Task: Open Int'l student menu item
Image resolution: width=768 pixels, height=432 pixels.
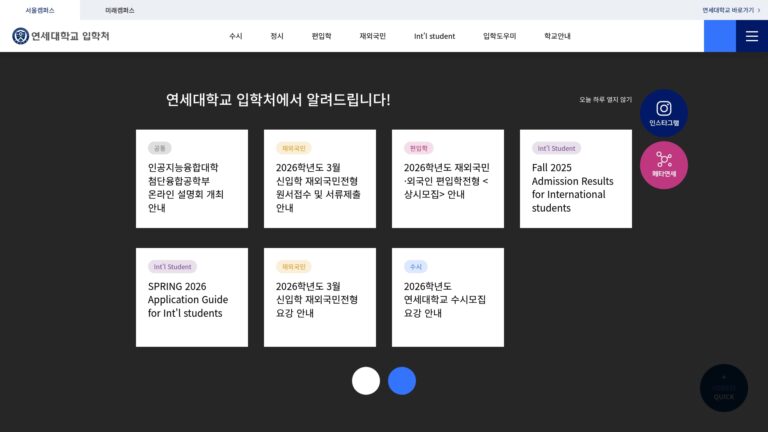Action: coord(434,36)
